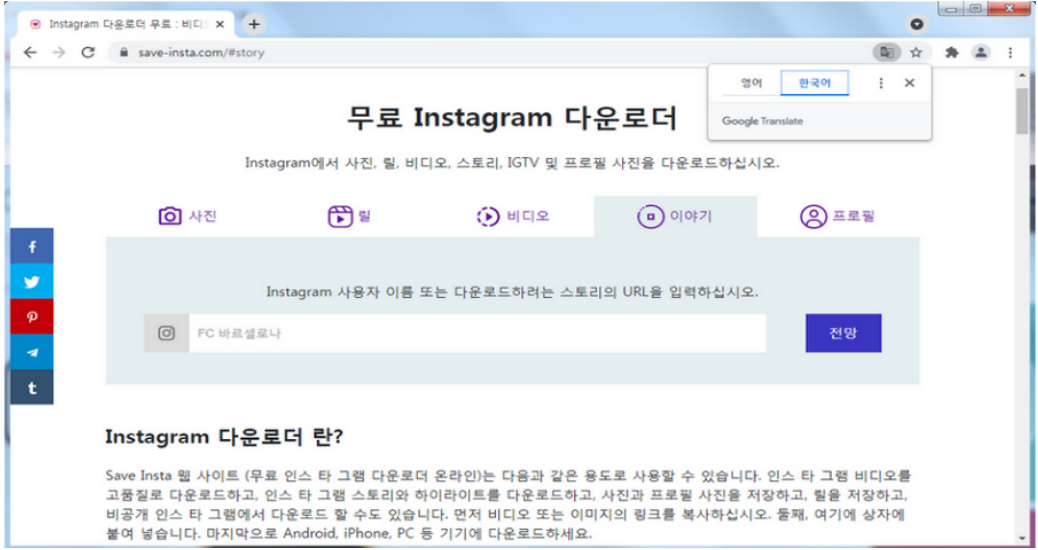Select 한국어 in translate popup
The height and width of the screenshot is (550, 1038).
click(814, 83)
